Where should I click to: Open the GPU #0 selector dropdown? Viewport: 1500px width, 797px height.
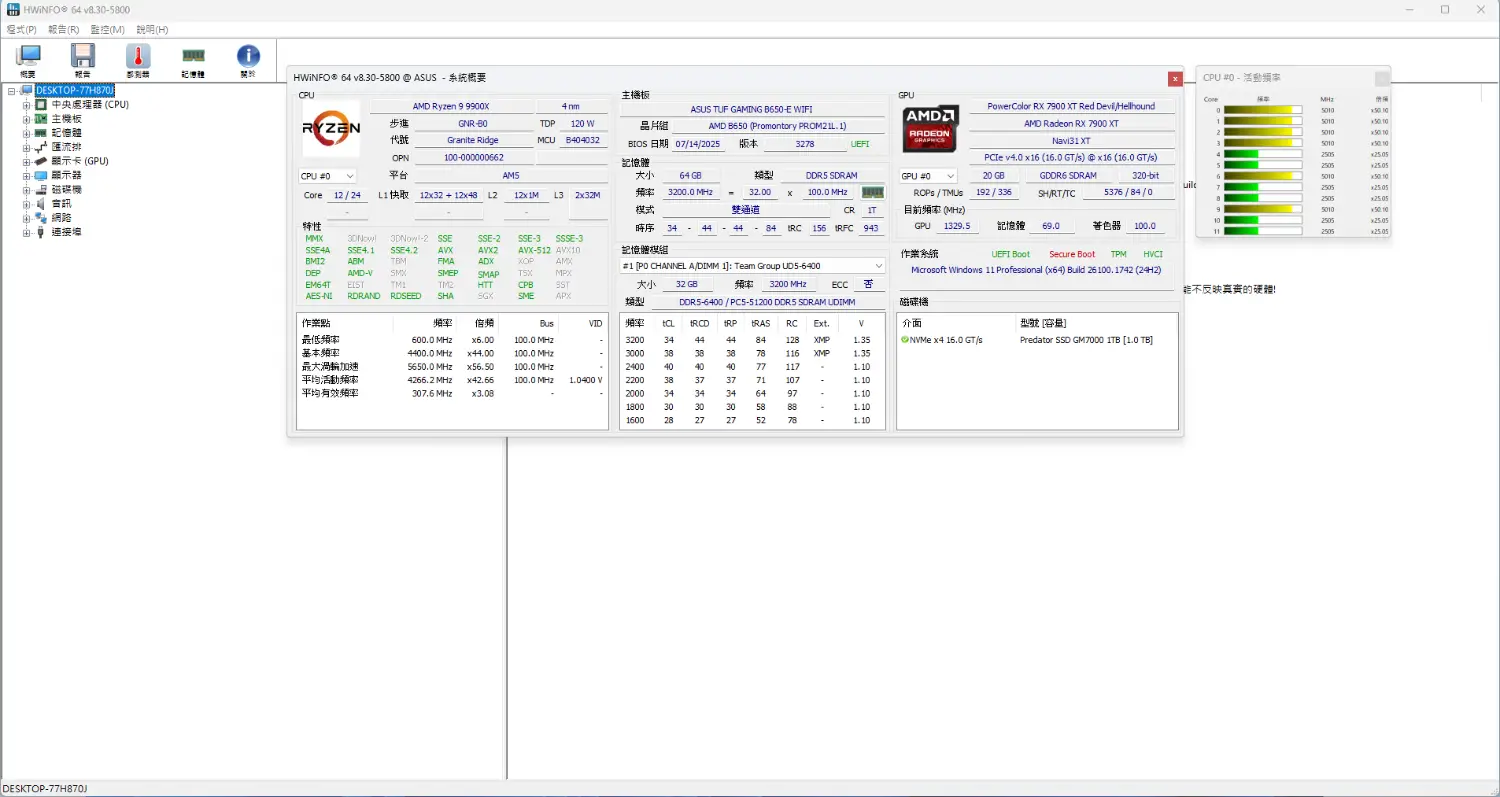tap(928, 176)
